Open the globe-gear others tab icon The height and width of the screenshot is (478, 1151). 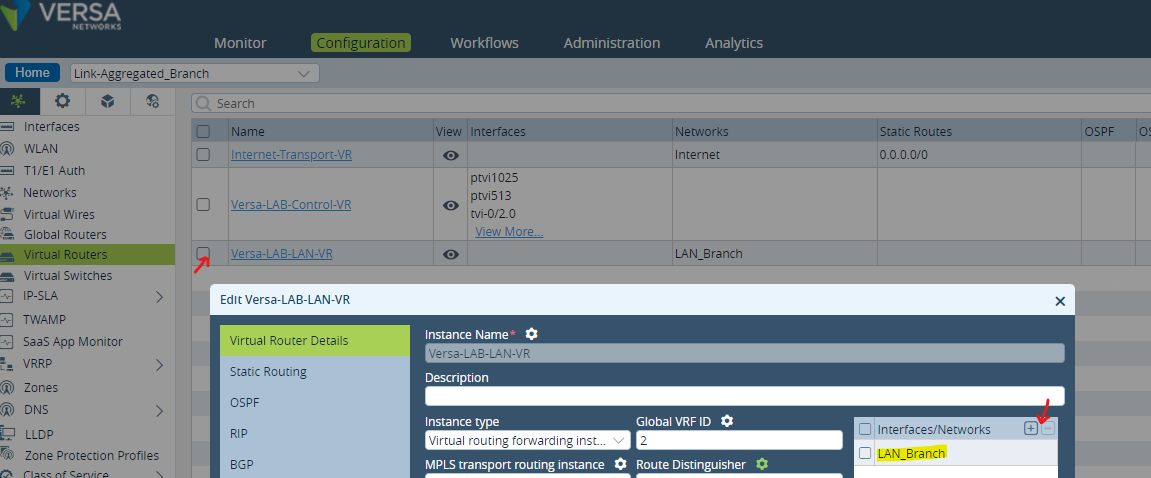coord(153,101)
